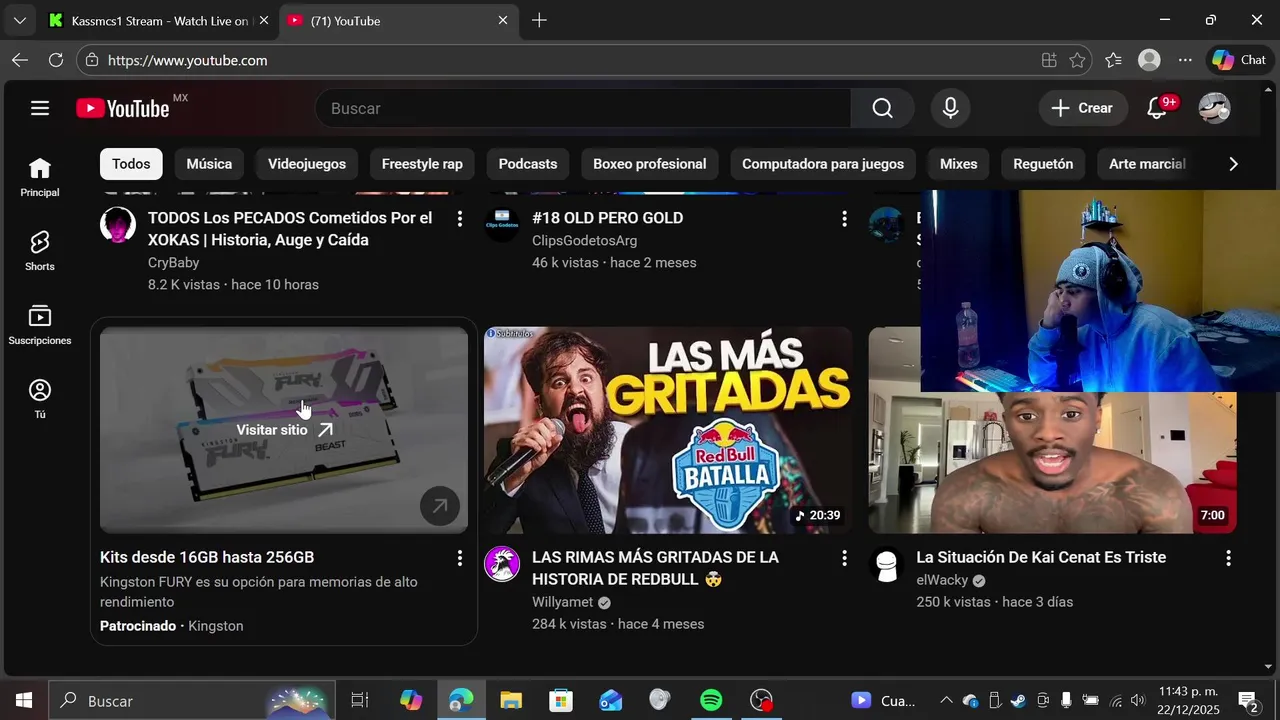Open the account avatar menu in YouTube
This screenshot has height=720, width=1280.
[1214, 108]
